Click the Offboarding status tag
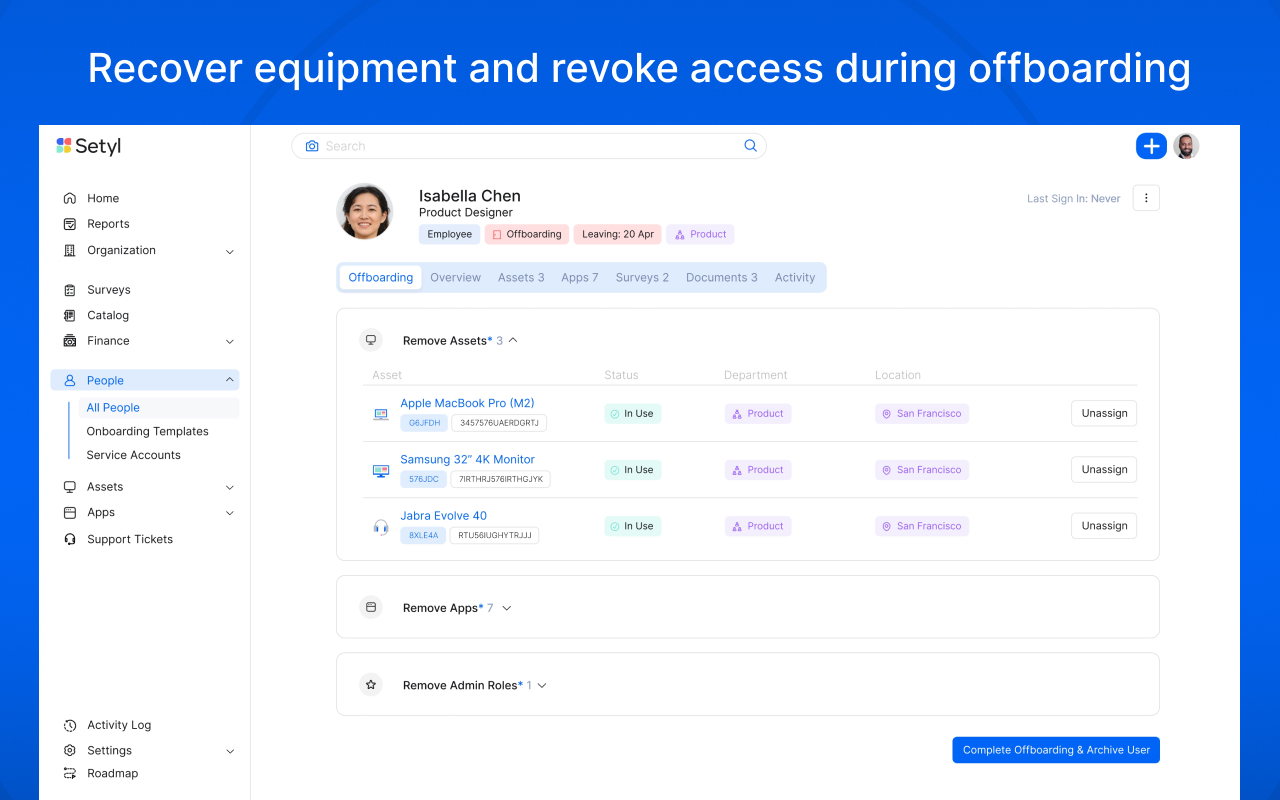This screenshot has height=800, width=1280. click(x=527, y=234)
